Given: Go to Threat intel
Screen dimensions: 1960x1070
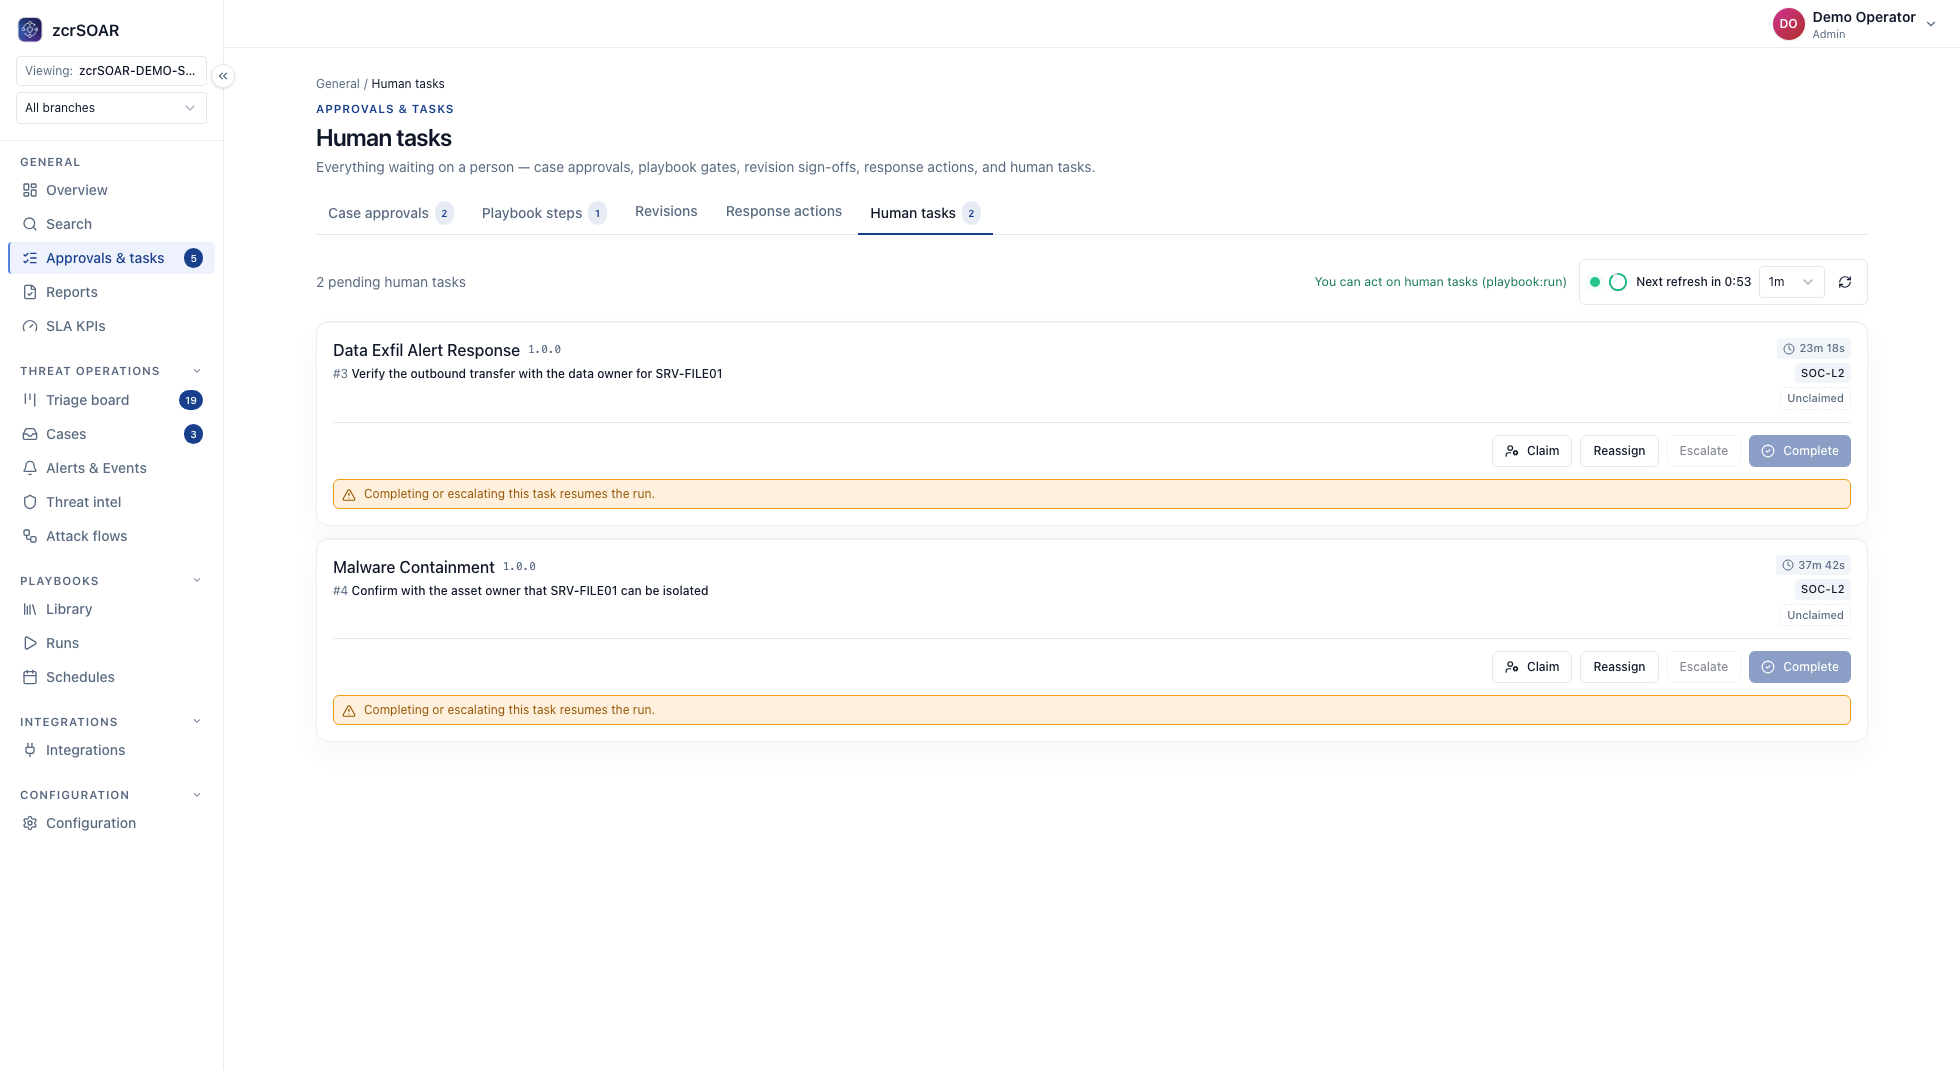Looking at the screenshot, I should [111, 502].
